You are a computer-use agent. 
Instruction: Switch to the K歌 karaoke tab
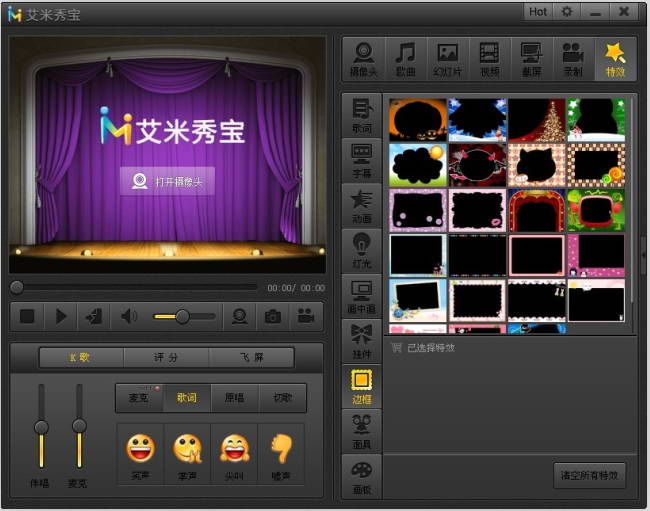(81, 358)
